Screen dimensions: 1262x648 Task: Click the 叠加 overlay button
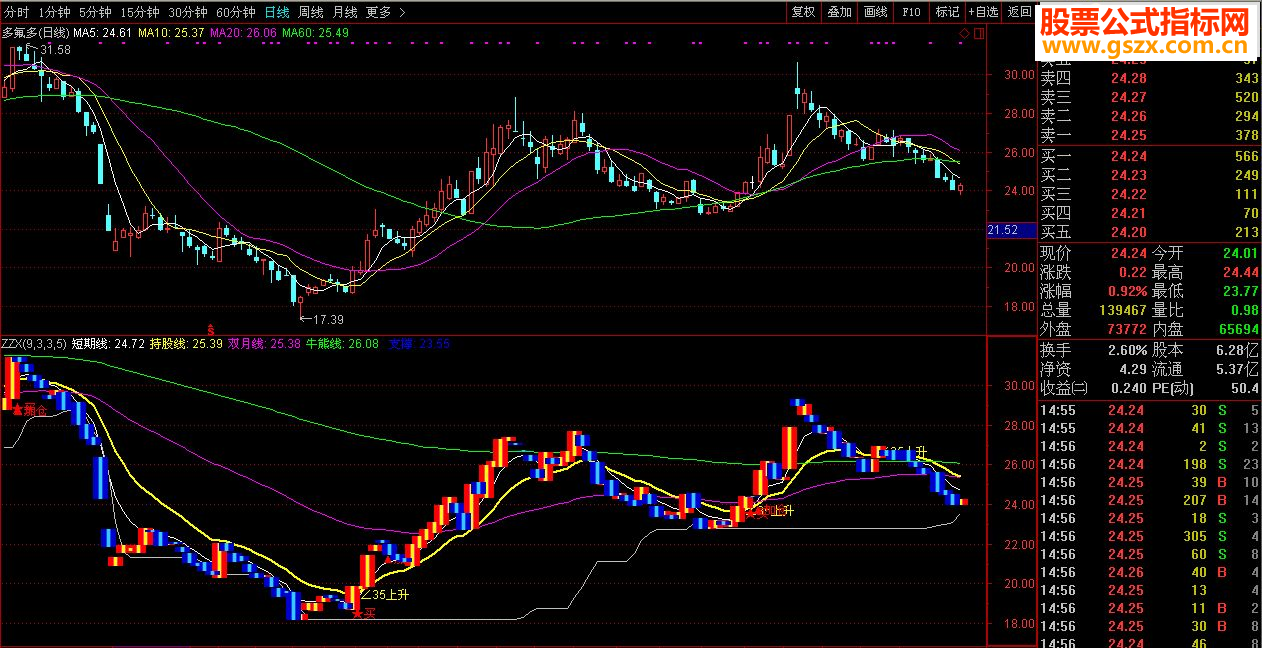(839, 12)
